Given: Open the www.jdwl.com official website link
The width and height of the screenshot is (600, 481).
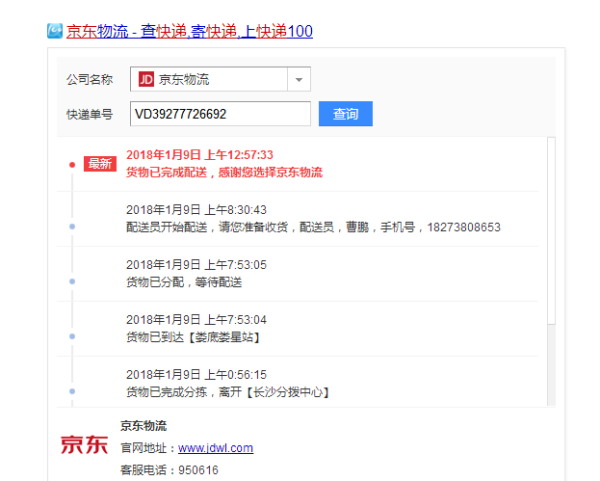Looking at the screenshot, I should point(215,448).
